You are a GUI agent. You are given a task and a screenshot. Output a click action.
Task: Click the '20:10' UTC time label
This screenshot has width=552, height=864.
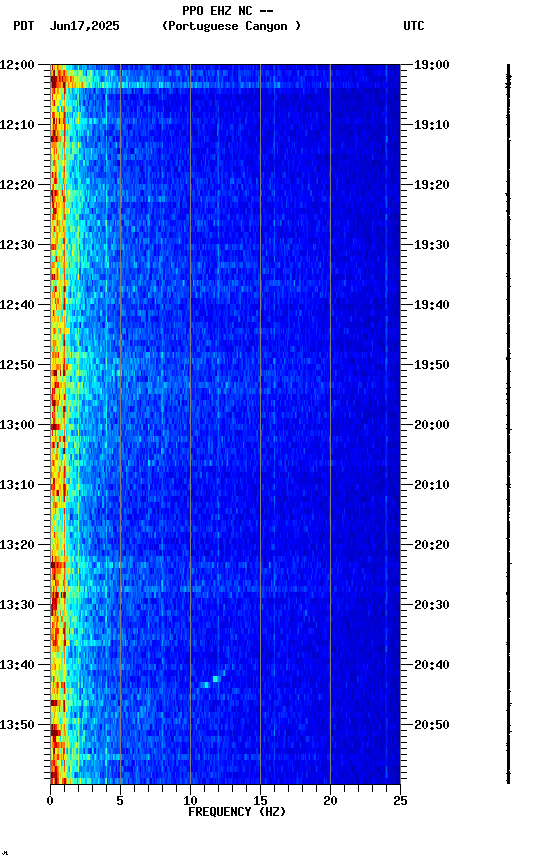click(432, 485)
